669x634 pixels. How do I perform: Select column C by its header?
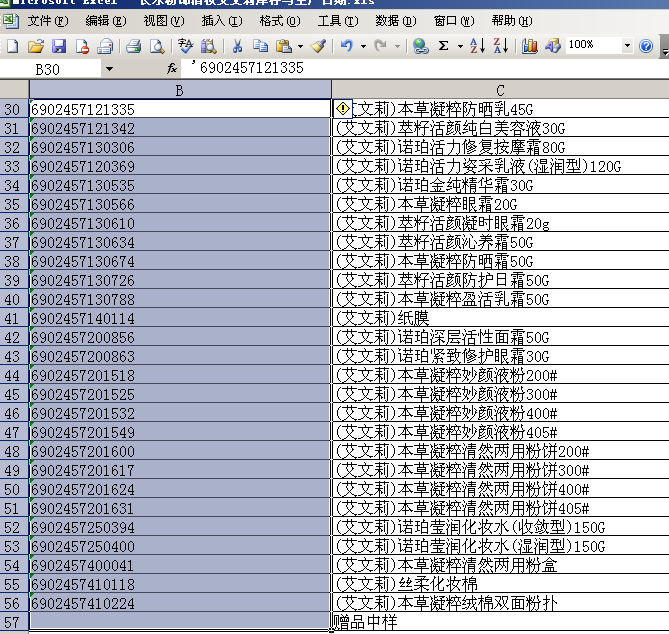pos(500,90)
